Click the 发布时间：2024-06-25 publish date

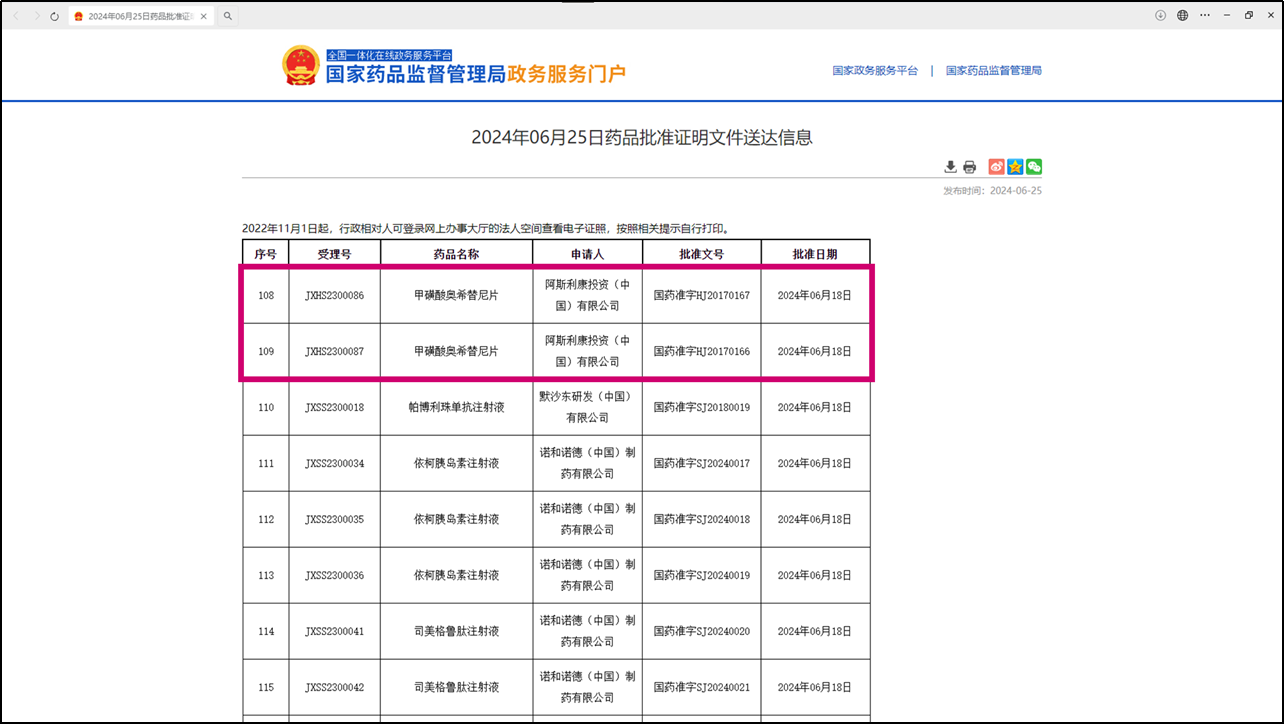(x=992, y=191)
